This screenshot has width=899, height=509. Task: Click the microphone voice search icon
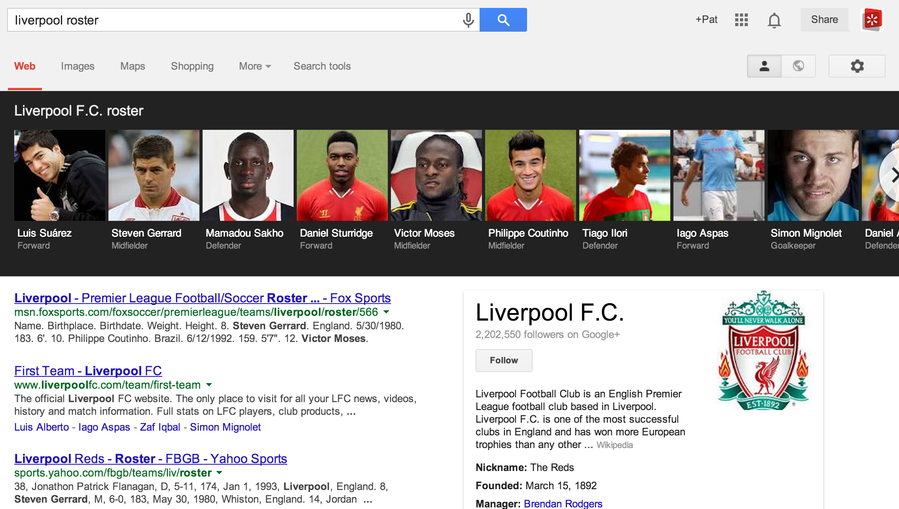[468, 20]
